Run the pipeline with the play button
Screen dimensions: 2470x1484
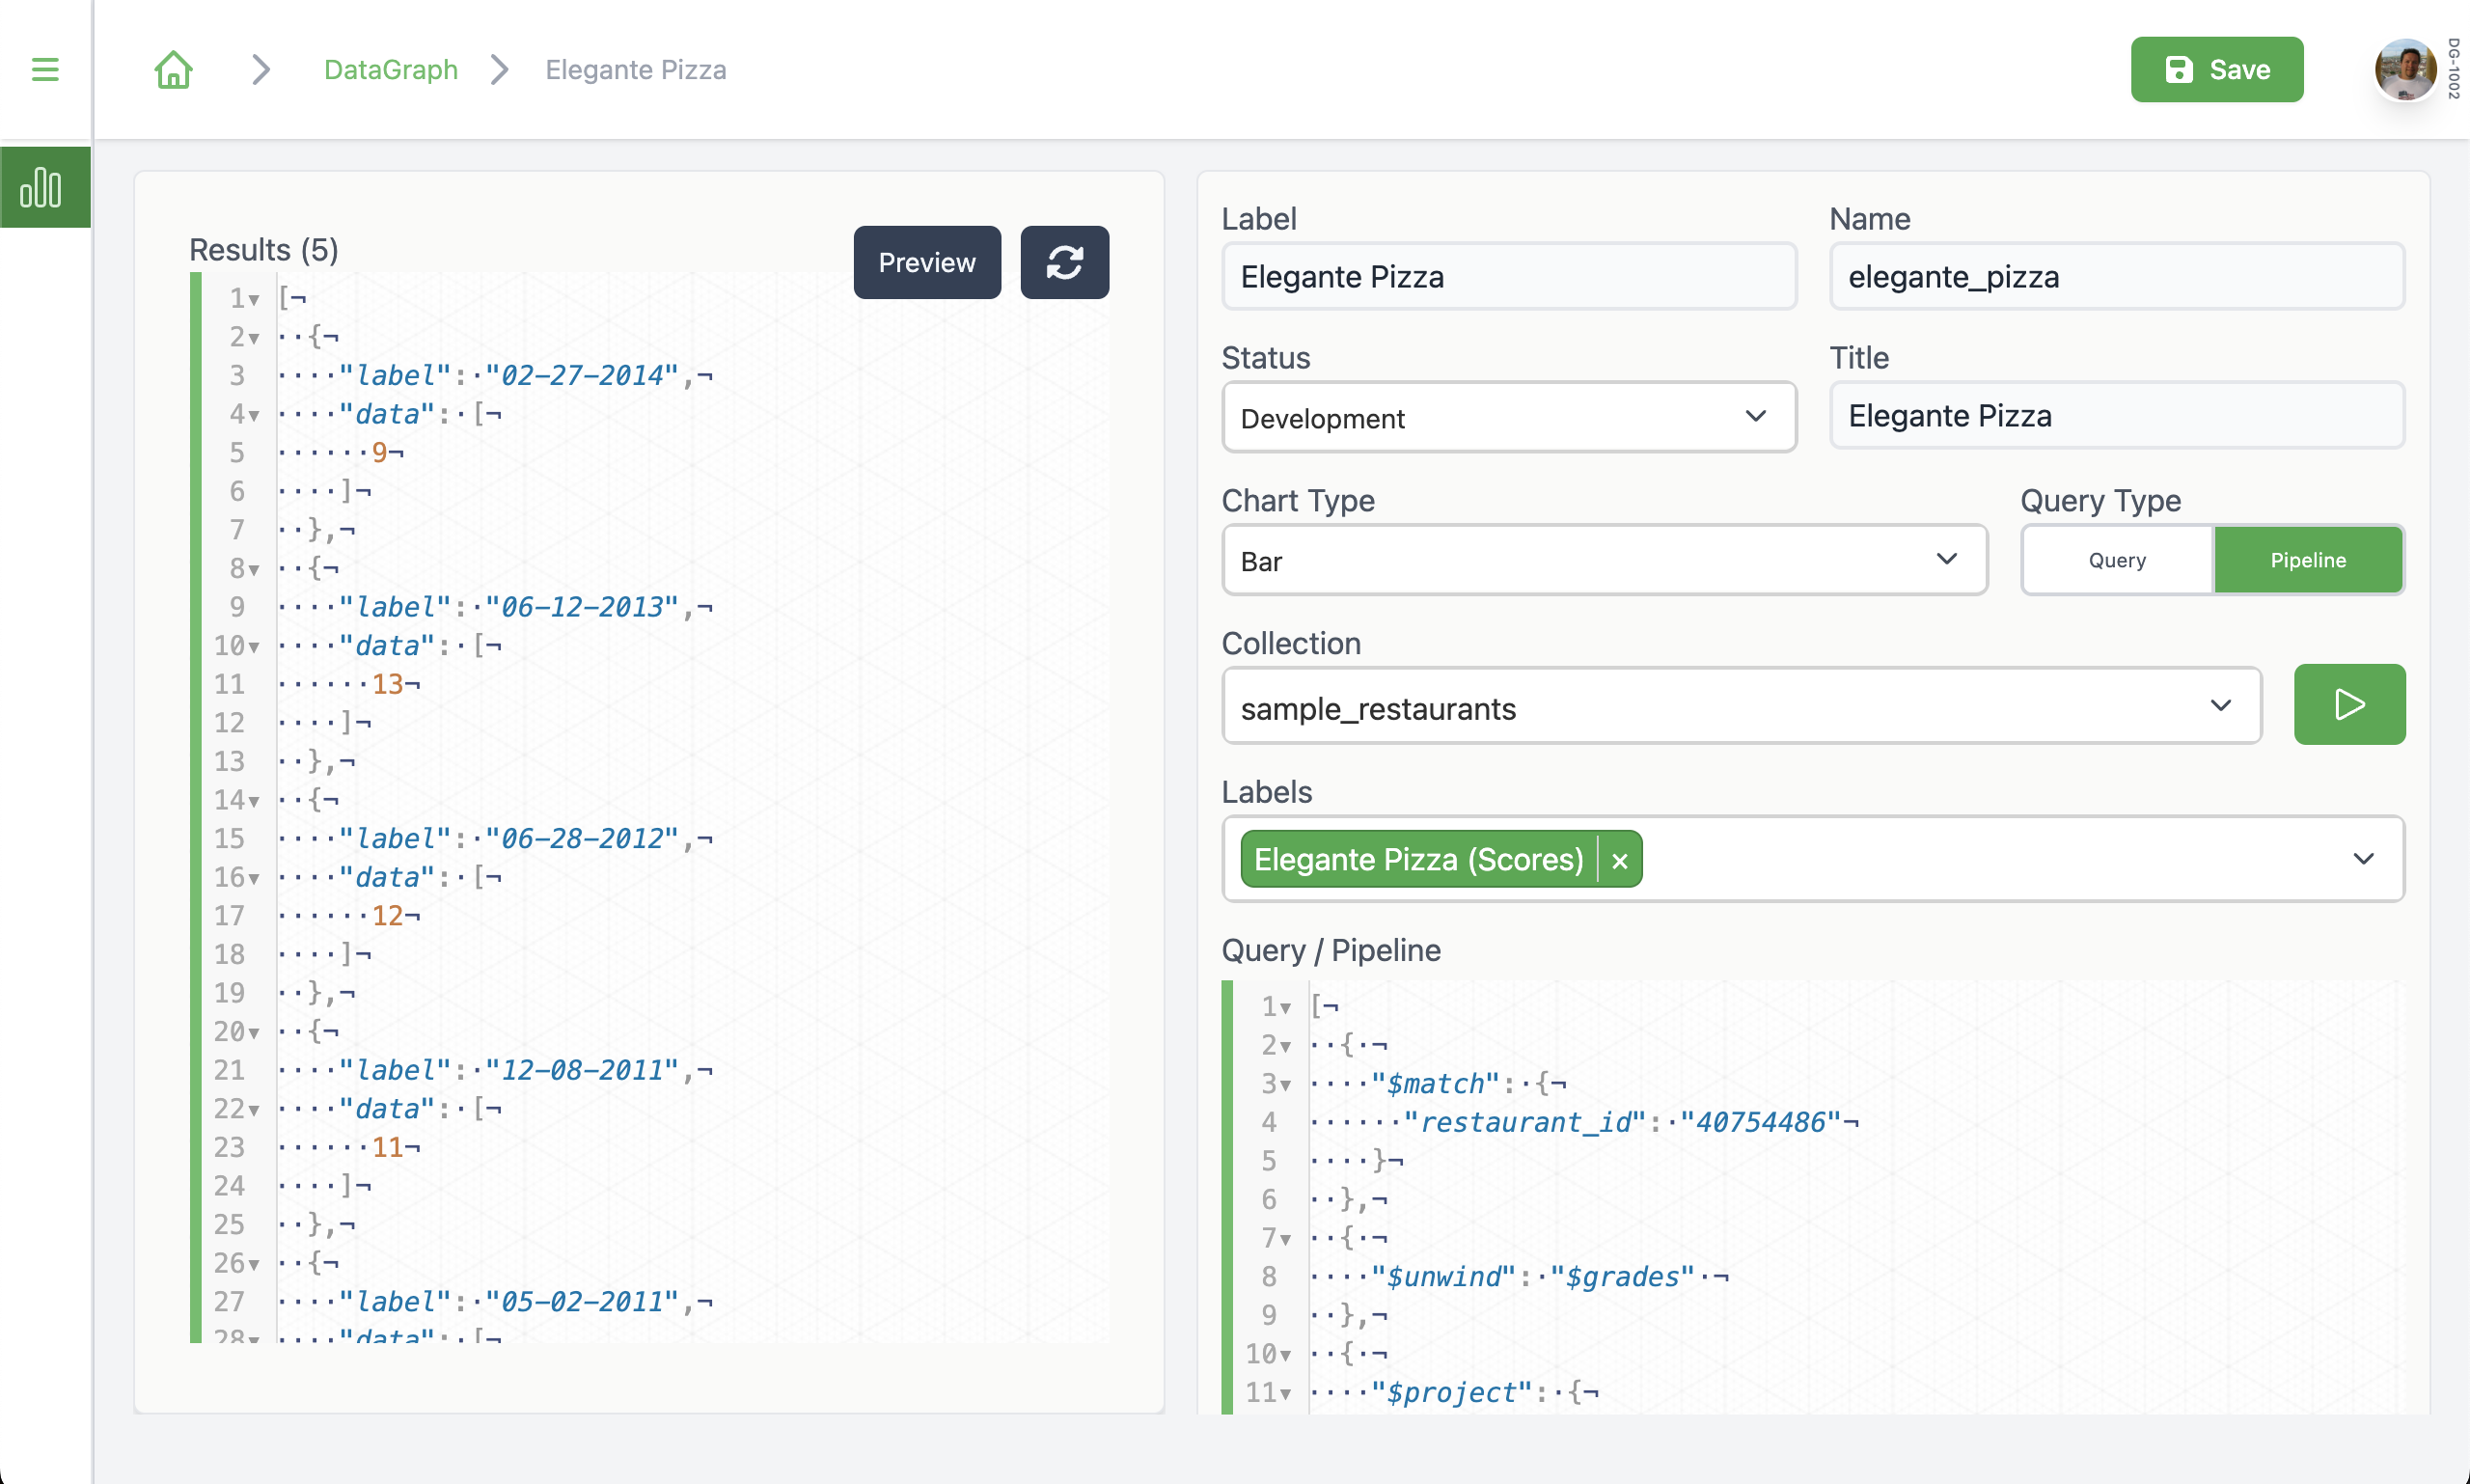[2348, 704]
